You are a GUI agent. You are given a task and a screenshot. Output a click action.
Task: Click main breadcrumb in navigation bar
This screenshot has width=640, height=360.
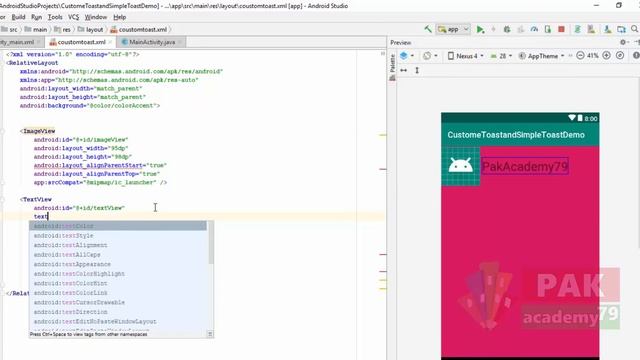[x=36, y=29]
